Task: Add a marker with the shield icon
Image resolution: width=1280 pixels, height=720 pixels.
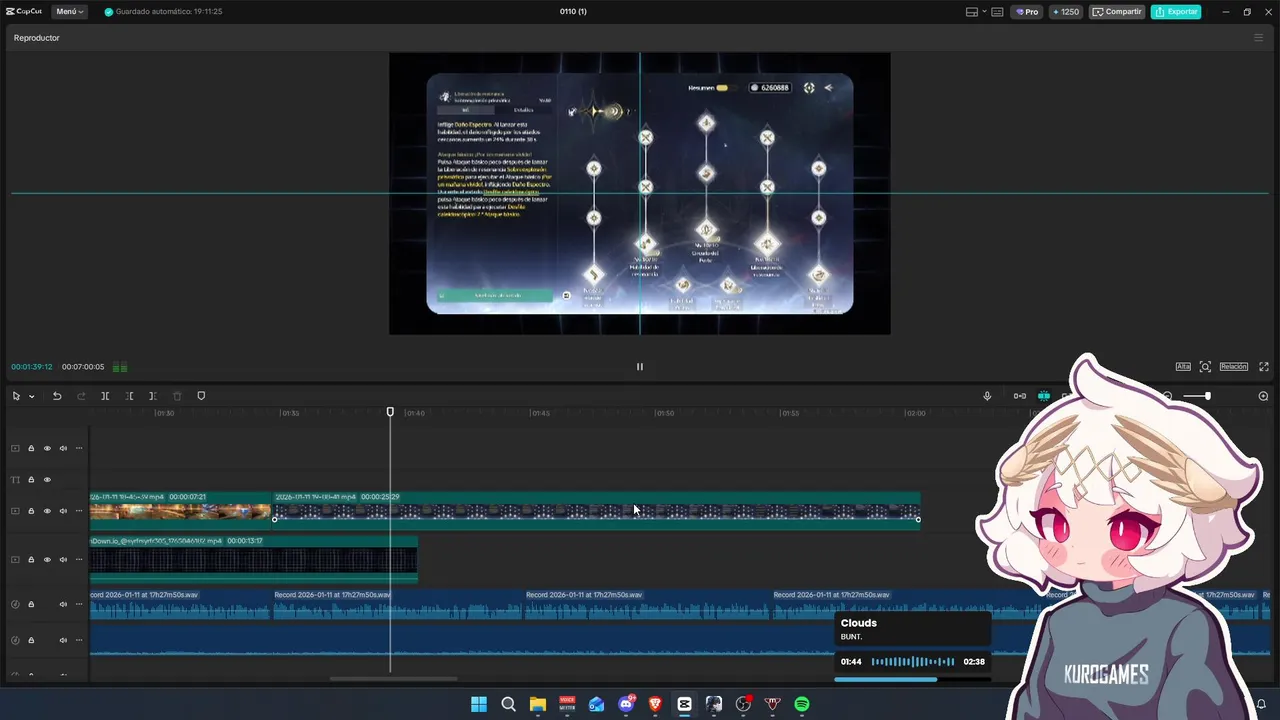Action: [x=201, y=396]
